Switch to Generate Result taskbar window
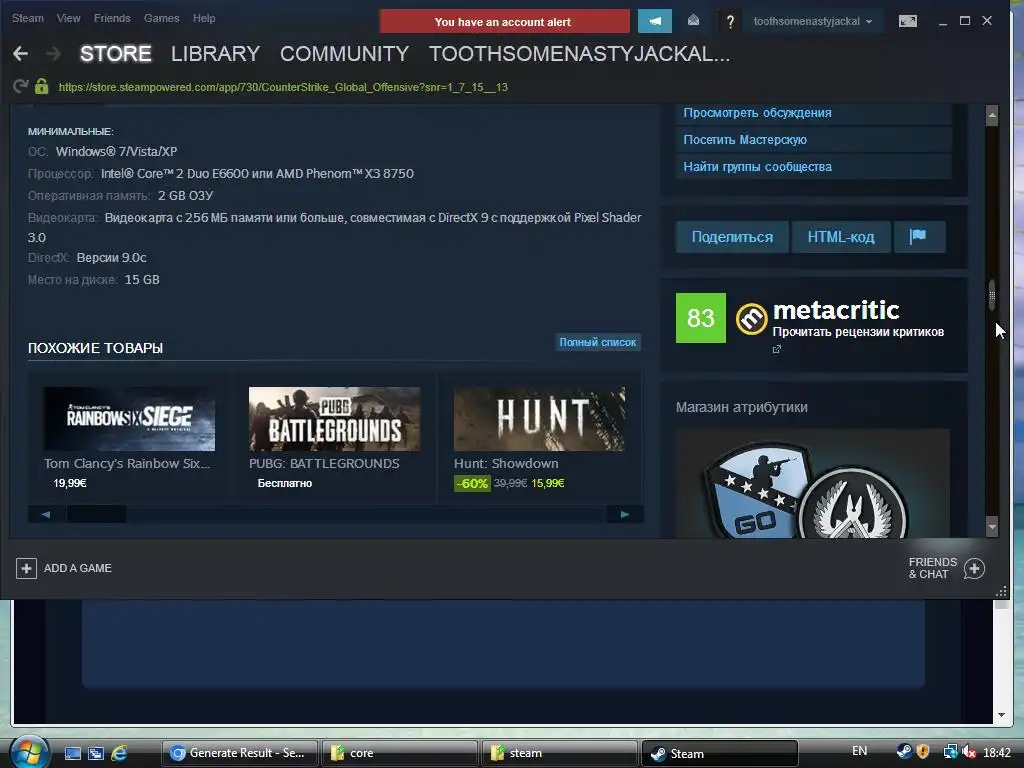 click(x=239, y=753)
